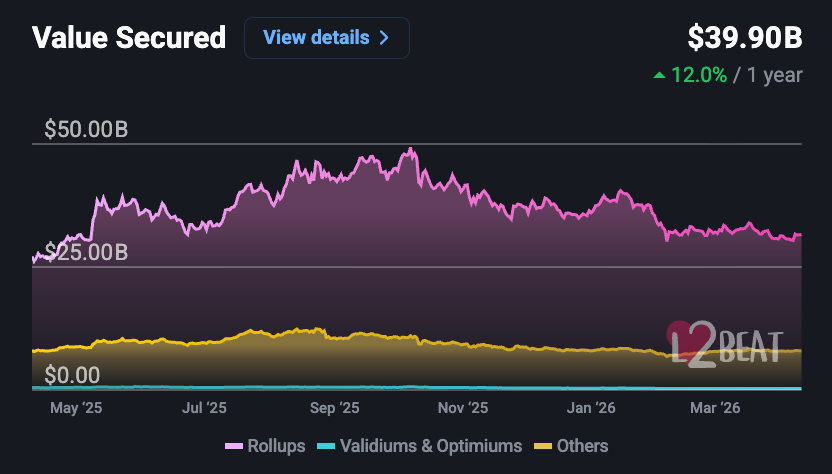Click the $25.00B y-axis label

(x=86, y=252)
